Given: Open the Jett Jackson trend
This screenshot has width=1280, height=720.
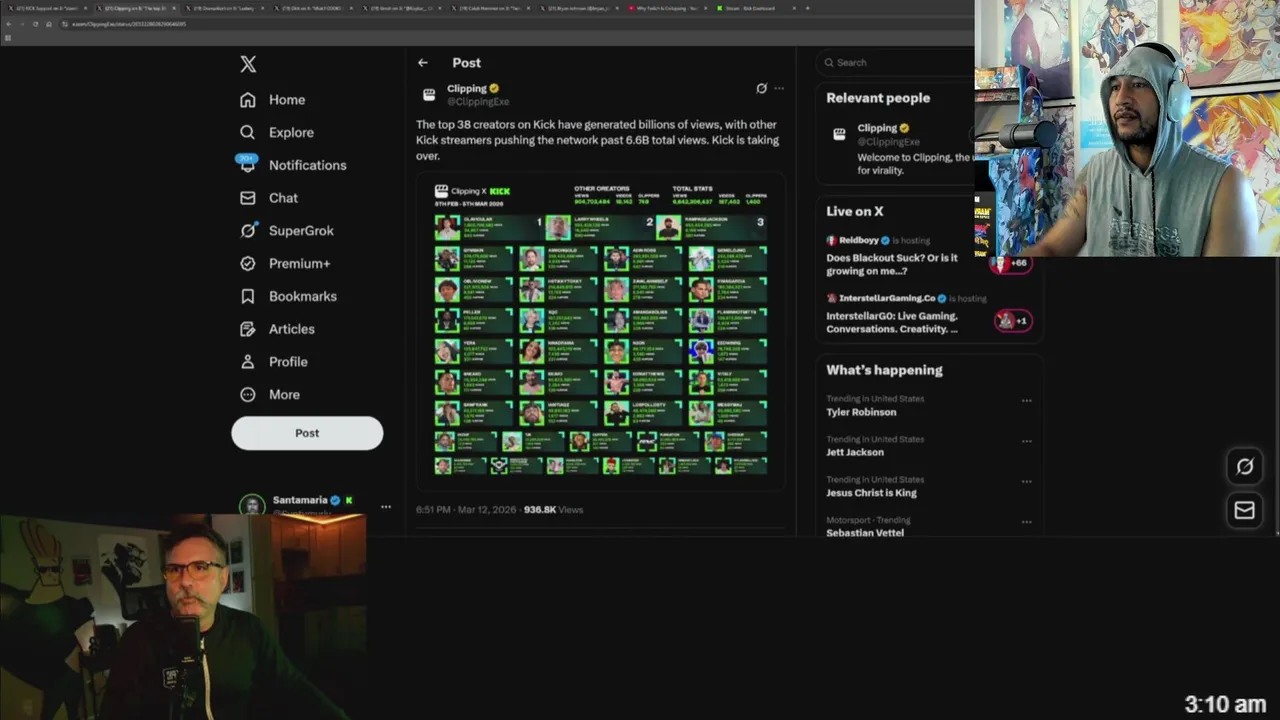Looking at the screenshot, I should point(855,452).
